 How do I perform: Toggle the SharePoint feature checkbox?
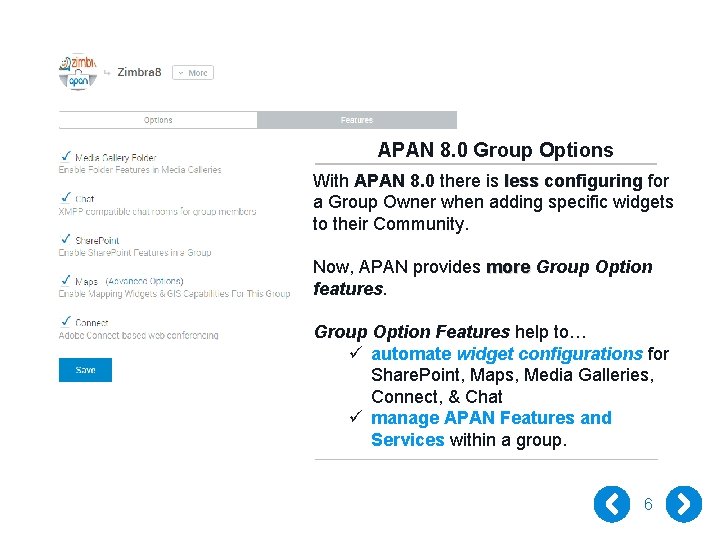tap(66, 239)
